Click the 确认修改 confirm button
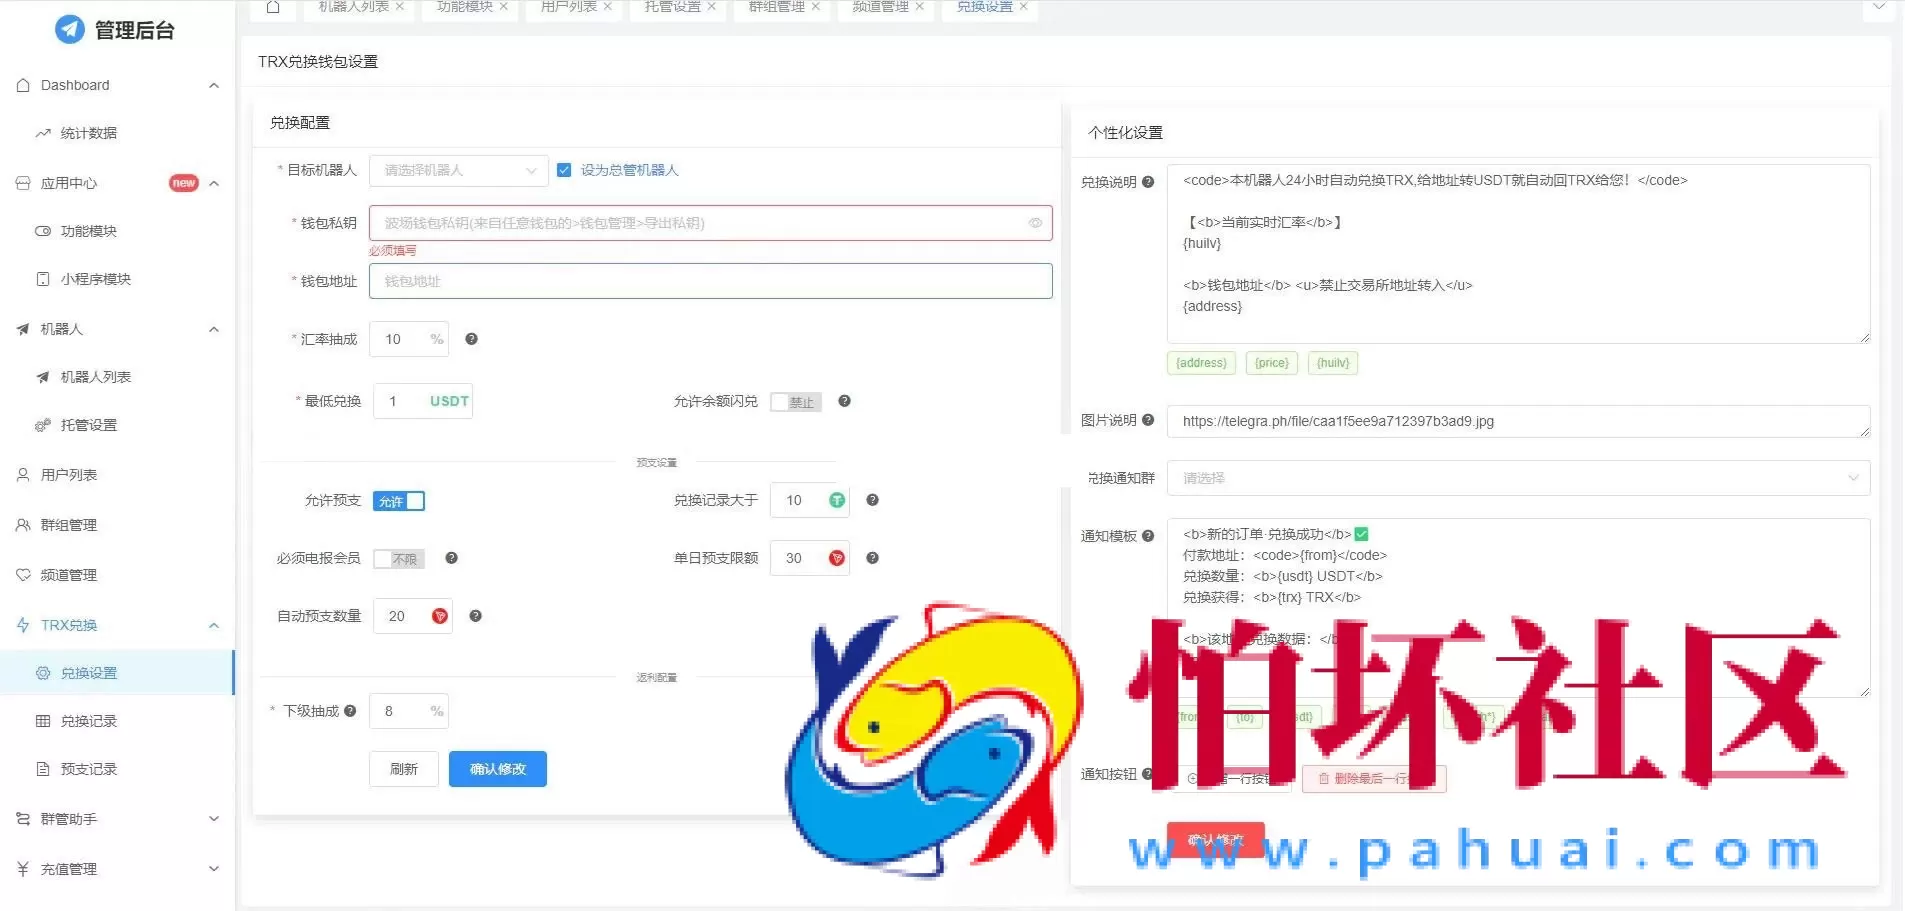 point(497,769)
